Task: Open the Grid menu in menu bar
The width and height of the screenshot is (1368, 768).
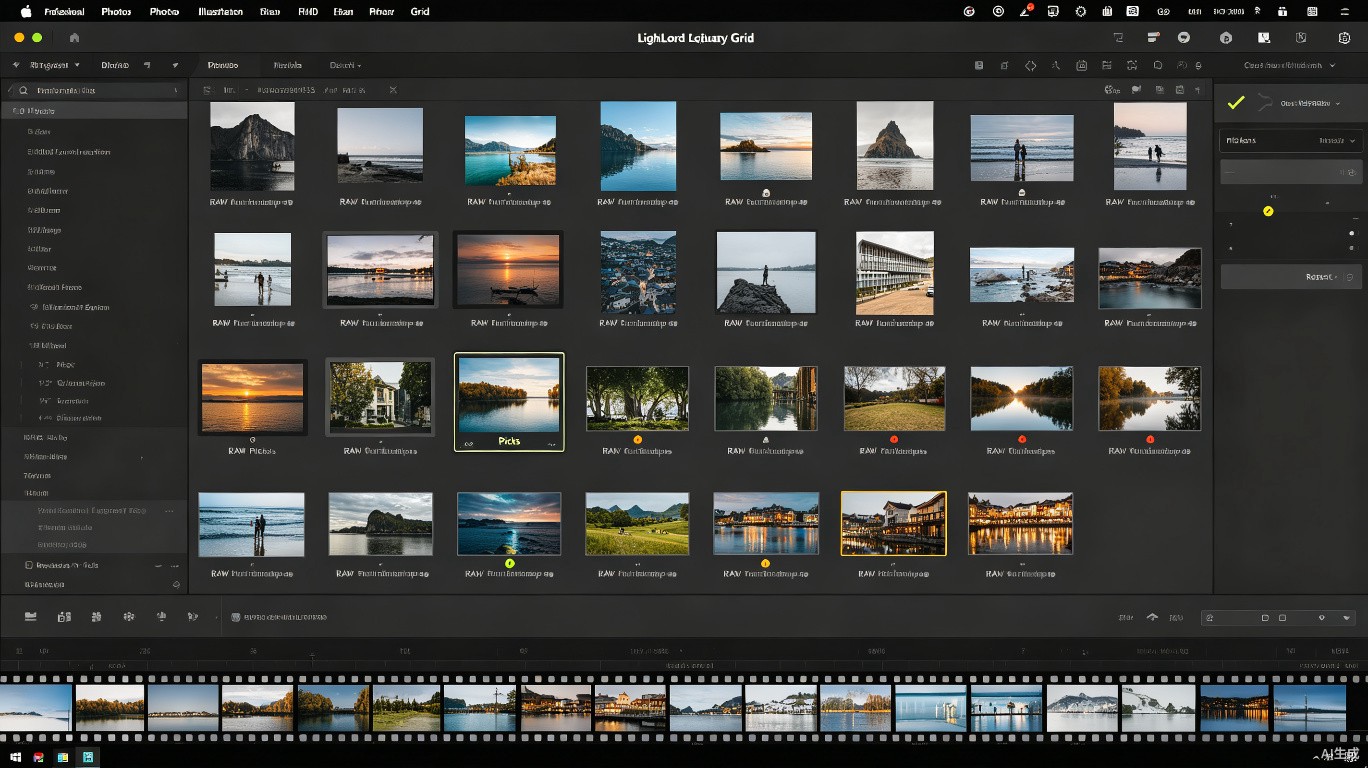Action: coord(420,11)
